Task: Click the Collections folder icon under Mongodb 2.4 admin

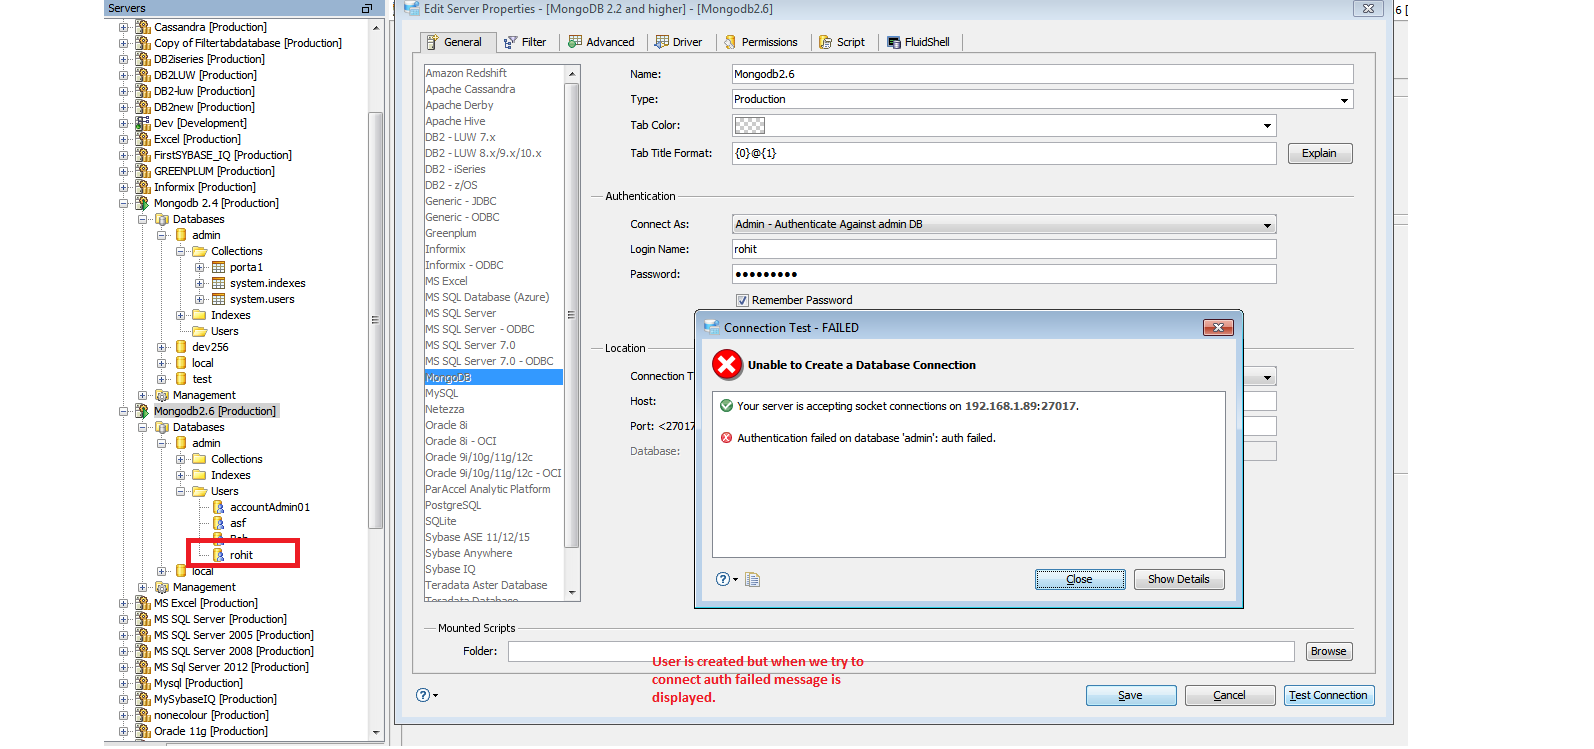Action: (x=199, y=251)
